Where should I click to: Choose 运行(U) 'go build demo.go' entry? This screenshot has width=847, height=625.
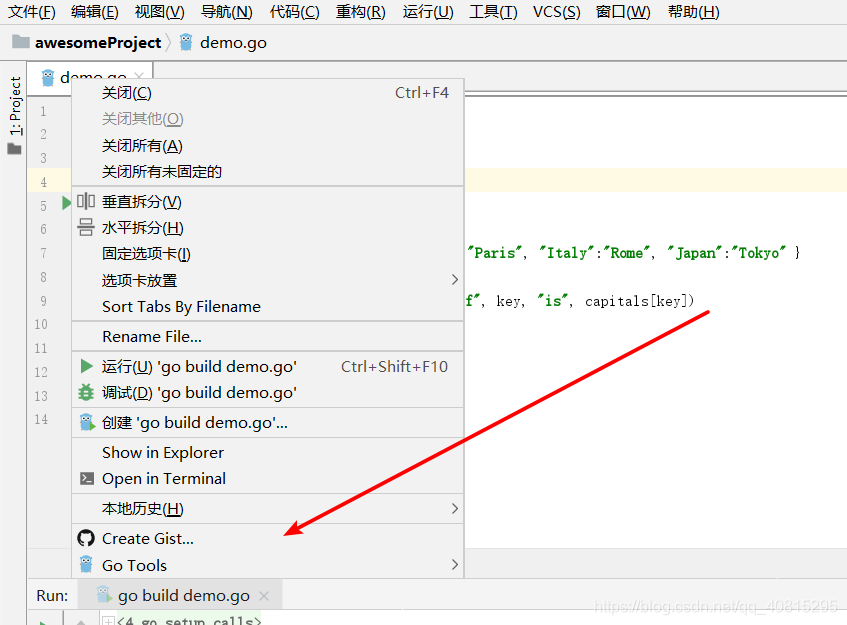(268, 367)
